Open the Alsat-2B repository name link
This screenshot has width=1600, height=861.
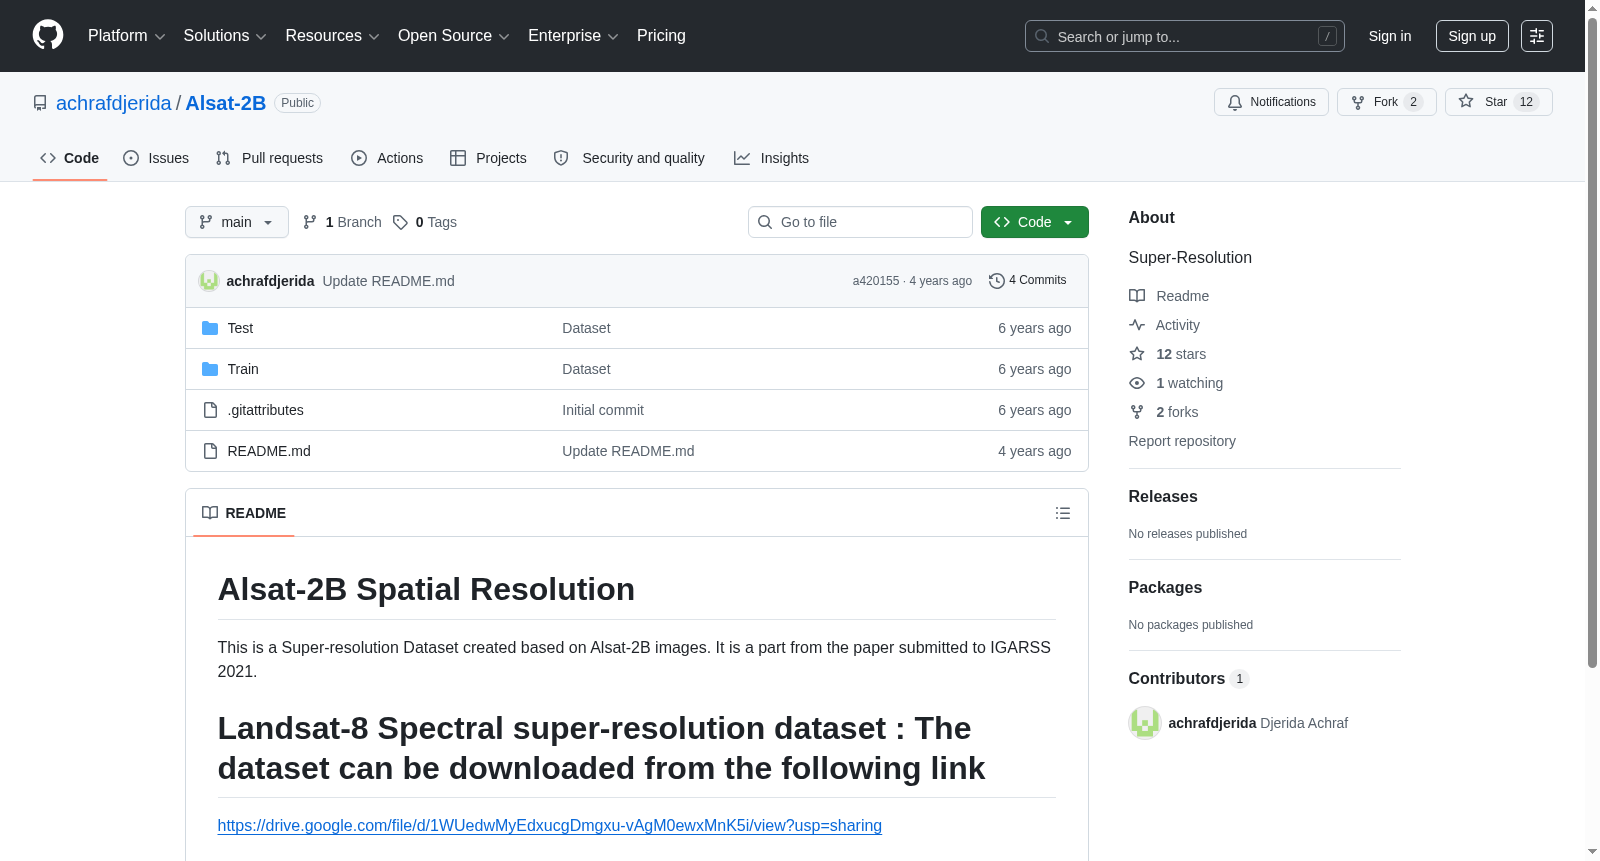[226, 103]
